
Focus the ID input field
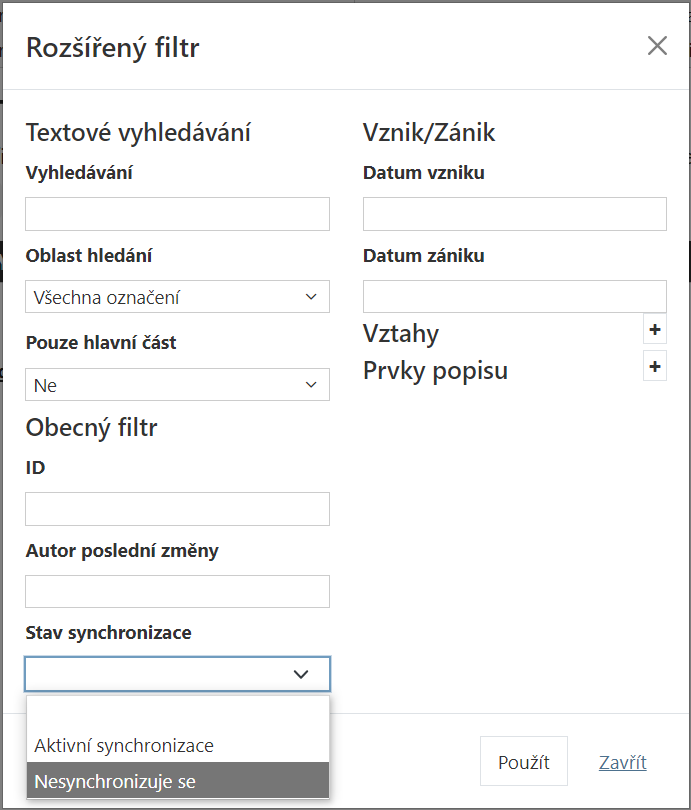[177, 509]
